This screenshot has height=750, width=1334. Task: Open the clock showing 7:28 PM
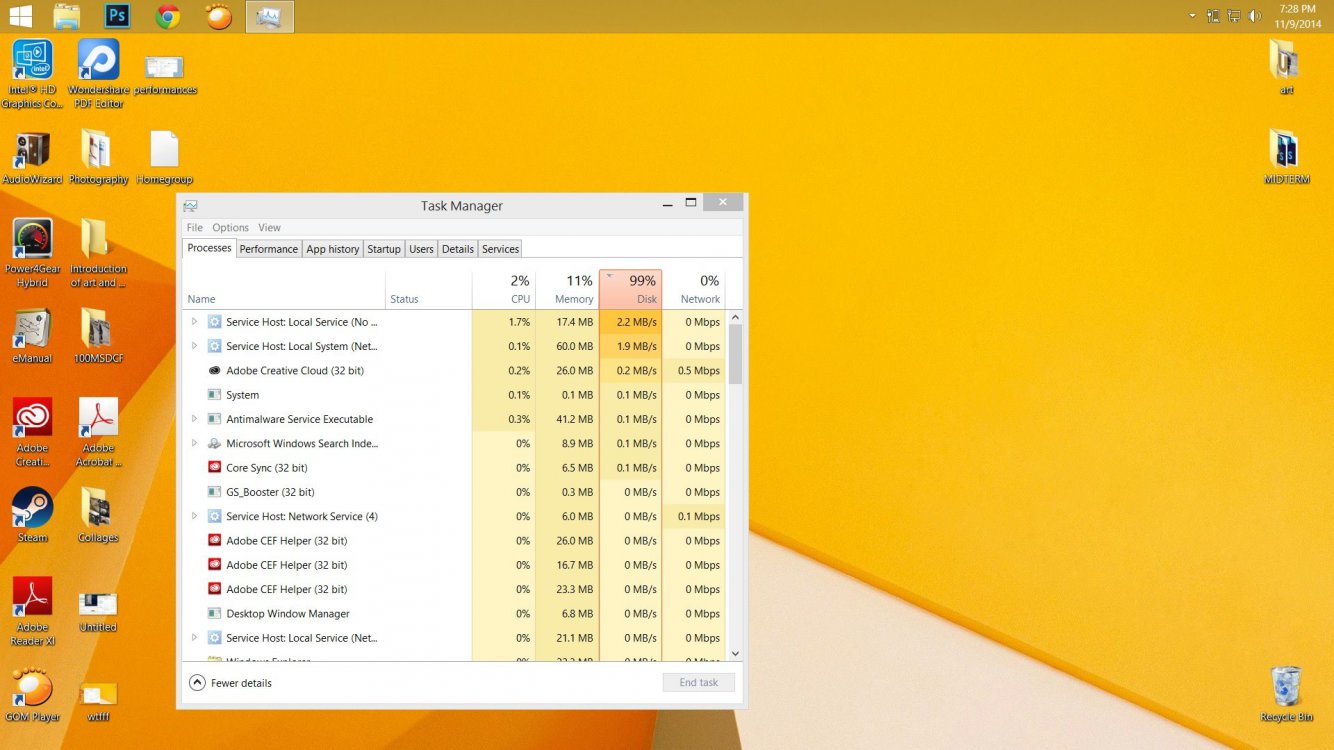1297,16
